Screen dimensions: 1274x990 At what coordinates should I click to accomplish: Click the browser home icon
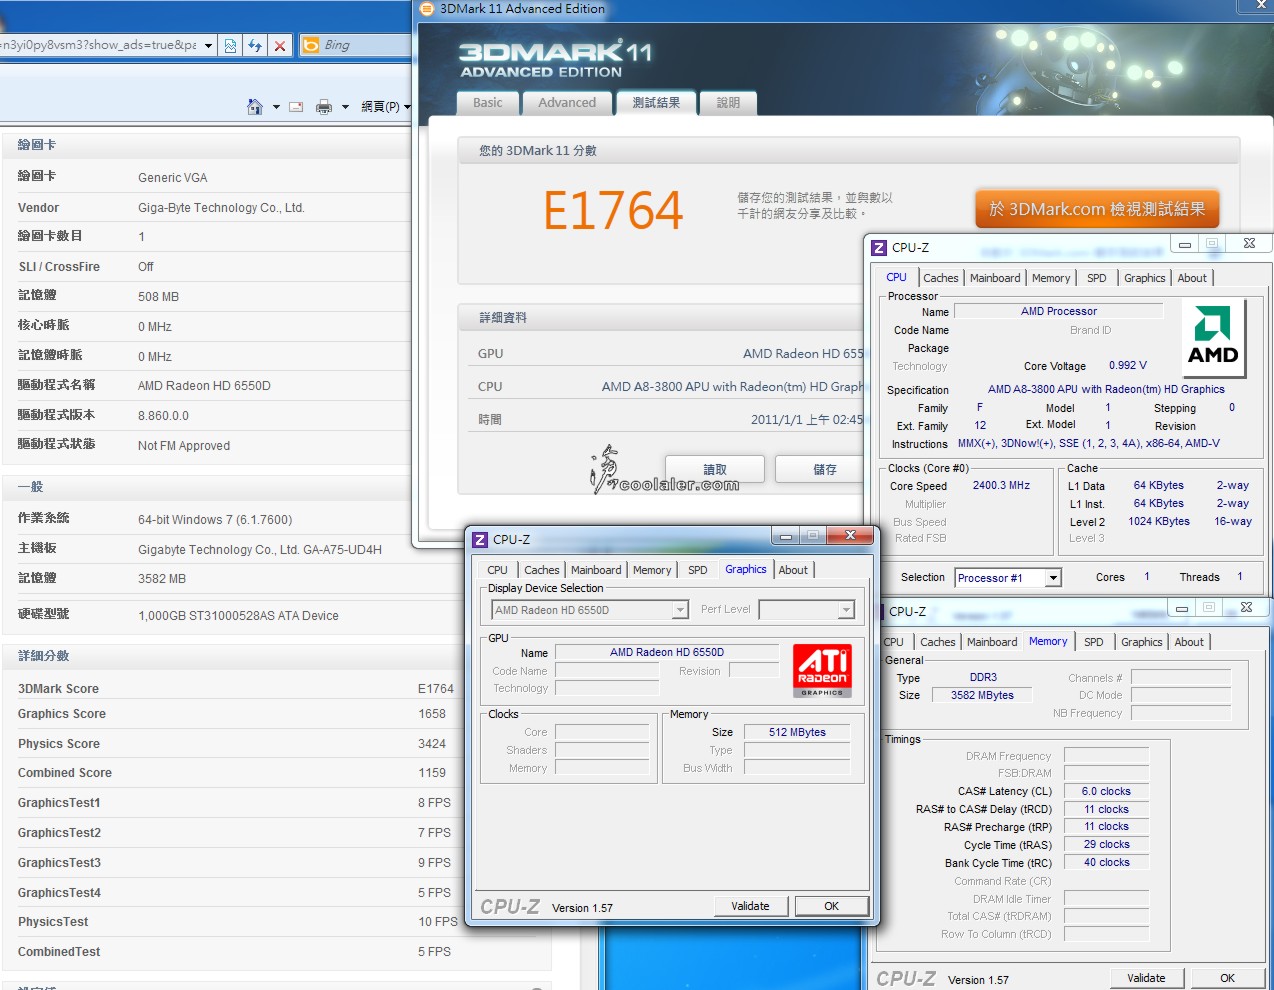[x=255, y=107]
